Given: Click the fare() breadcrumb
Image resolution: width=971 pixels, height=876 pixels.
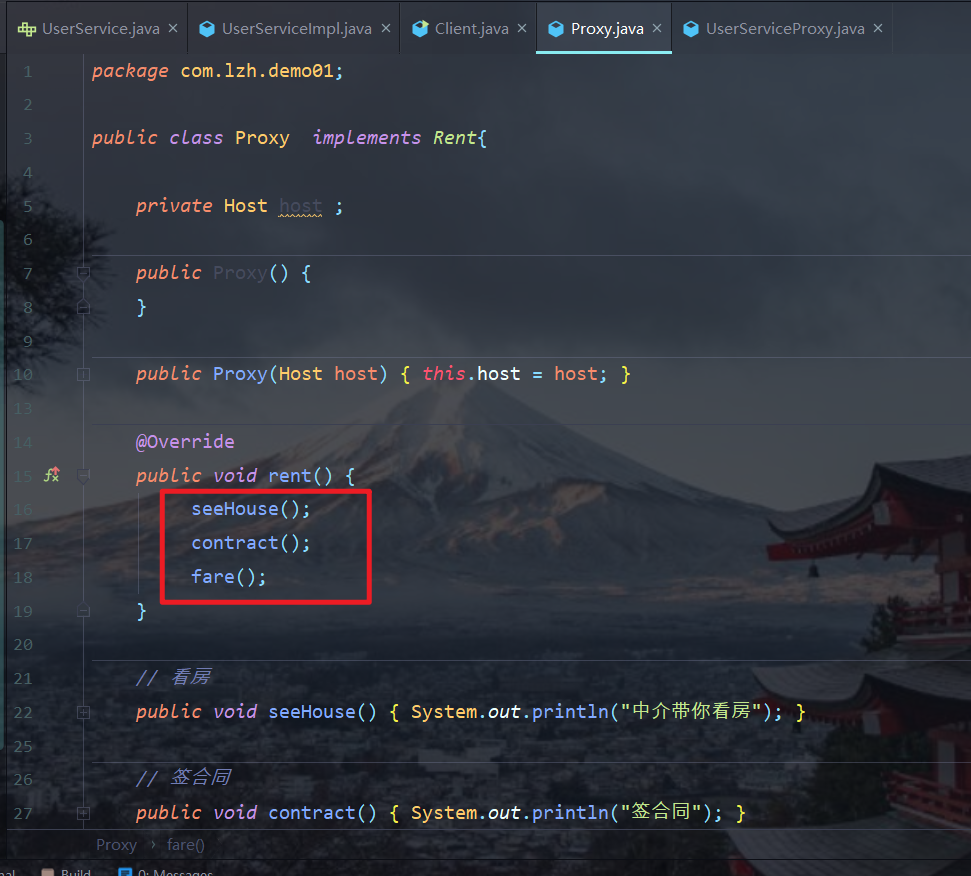Looking at the screenshot, I should [186, 845].
